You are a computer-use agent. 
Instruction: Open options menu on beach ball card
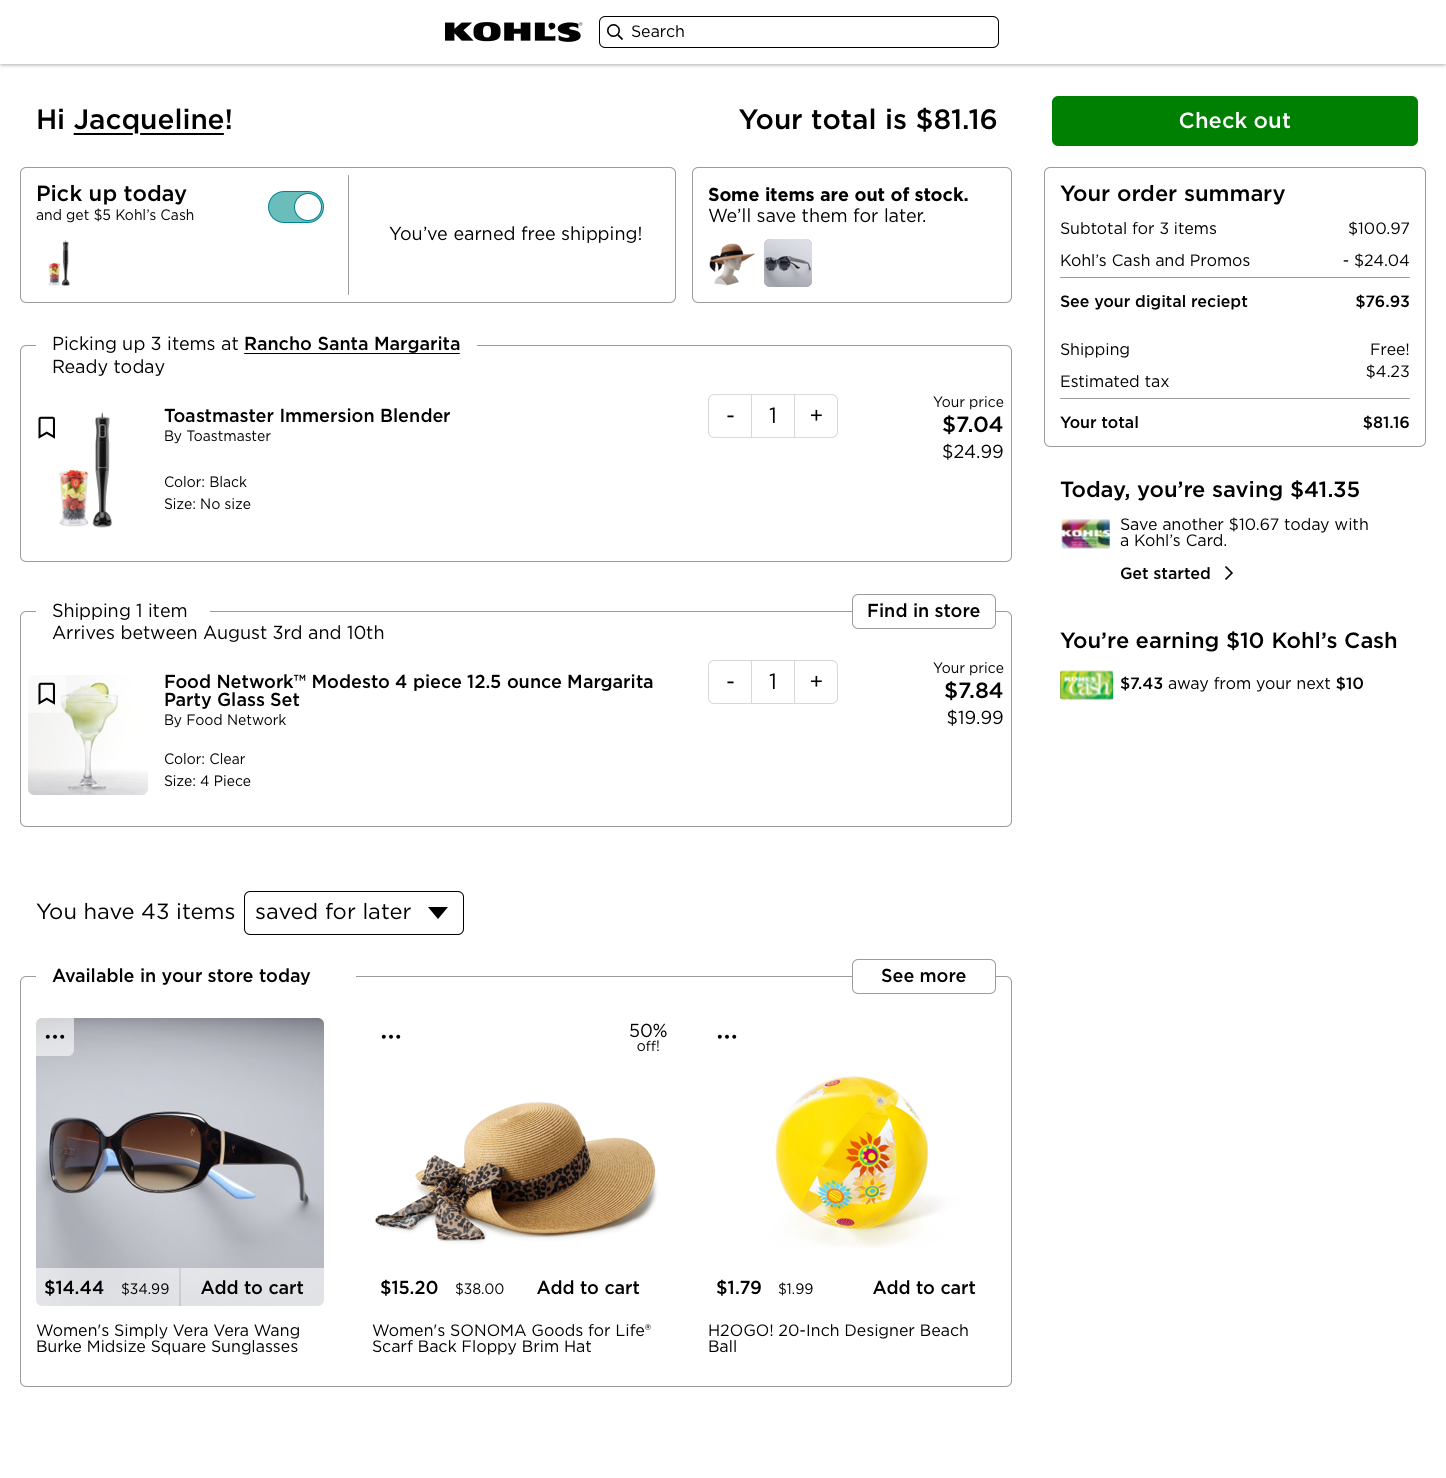tap(727, 1037)
